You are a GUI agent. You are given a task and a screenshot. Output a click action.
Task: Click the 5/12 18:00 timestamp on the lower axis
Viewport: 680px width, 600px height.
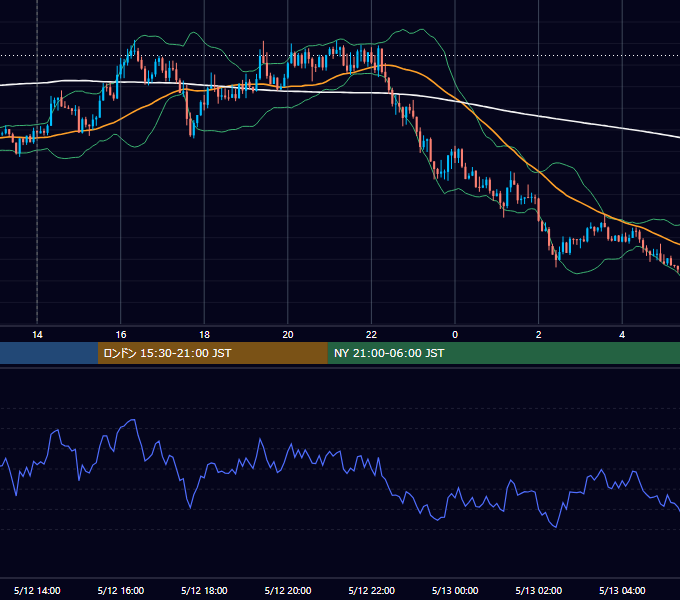[204, 590]
